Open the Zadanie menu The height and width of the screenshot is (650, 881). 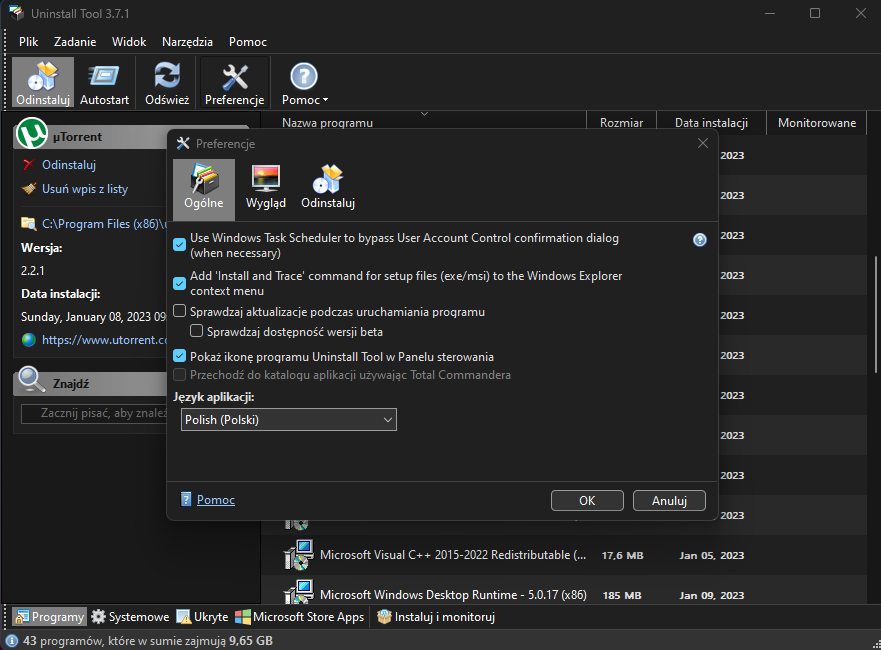75,42
